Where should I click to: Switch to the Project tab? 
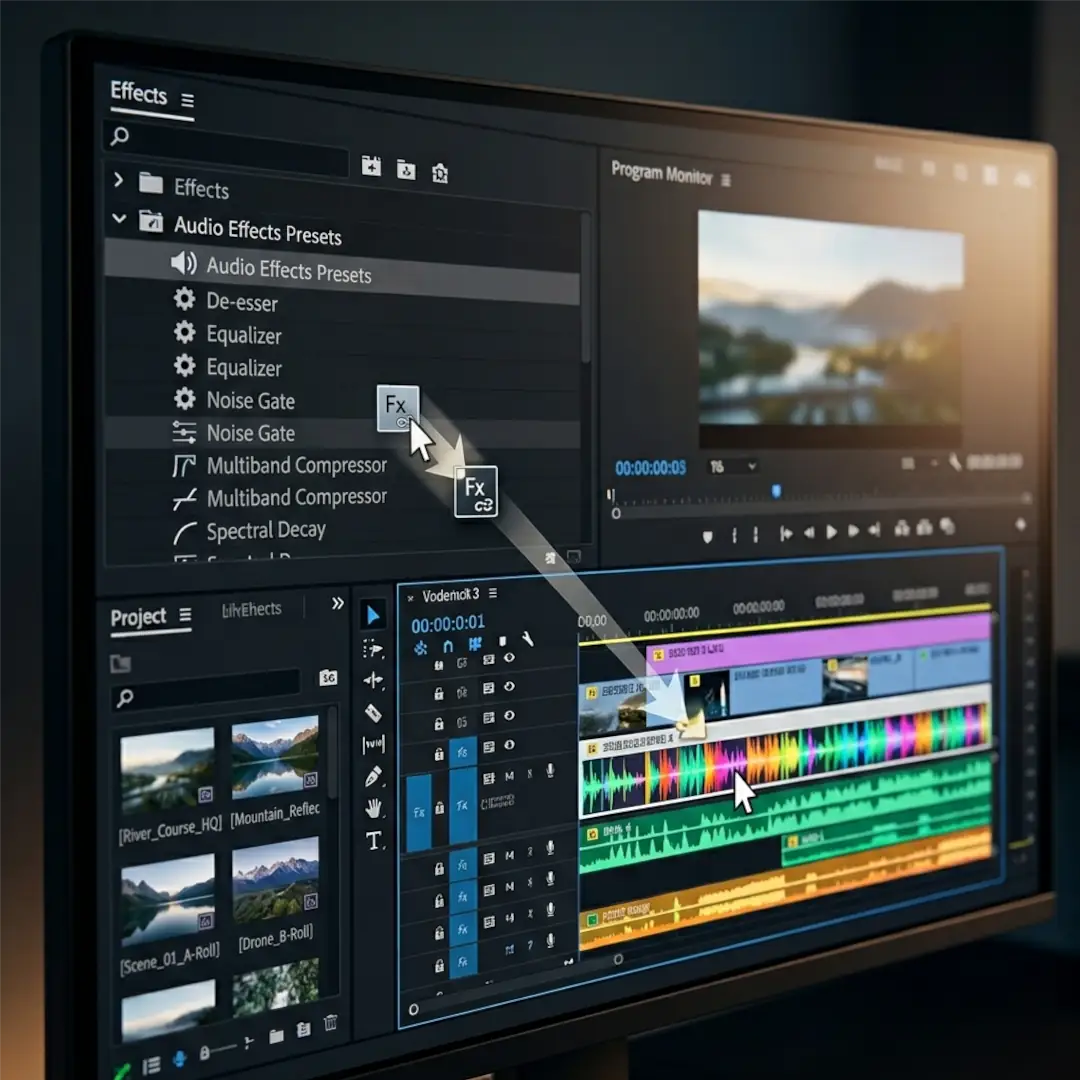pos(138,617)
